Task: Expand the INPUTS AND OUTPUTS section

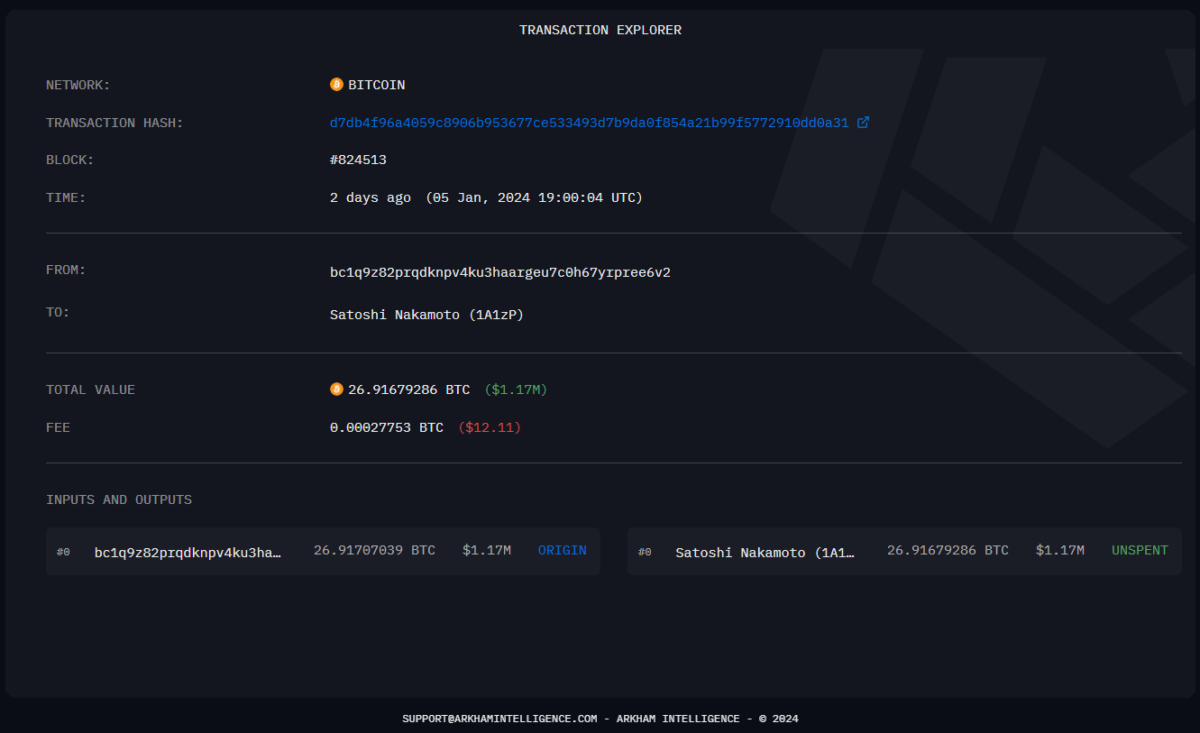Action: click(x=119, y=499)
